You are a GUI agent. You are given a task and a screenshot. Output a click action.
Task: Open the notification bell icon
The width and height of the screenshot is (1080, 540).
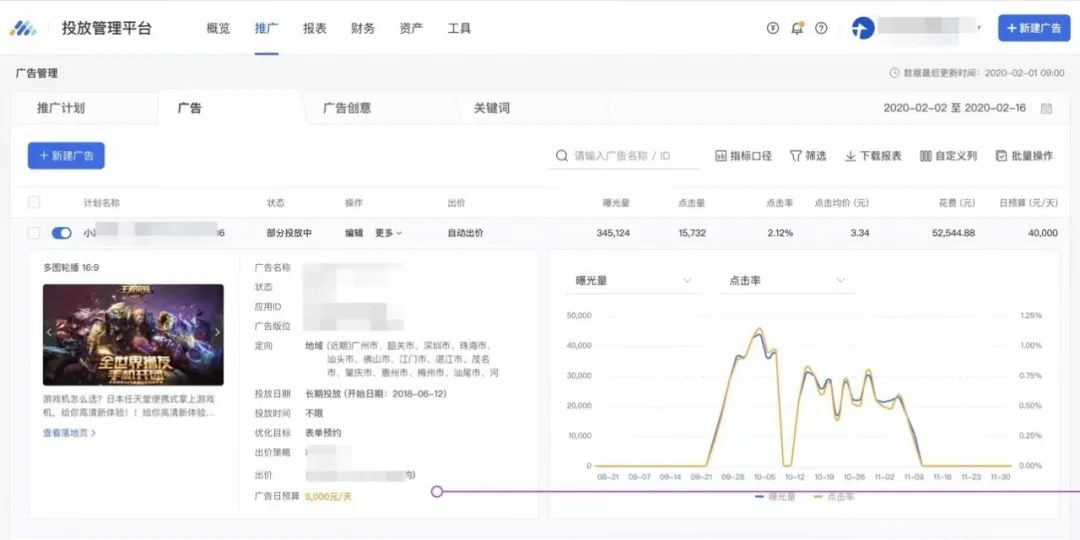pos(797,28)
